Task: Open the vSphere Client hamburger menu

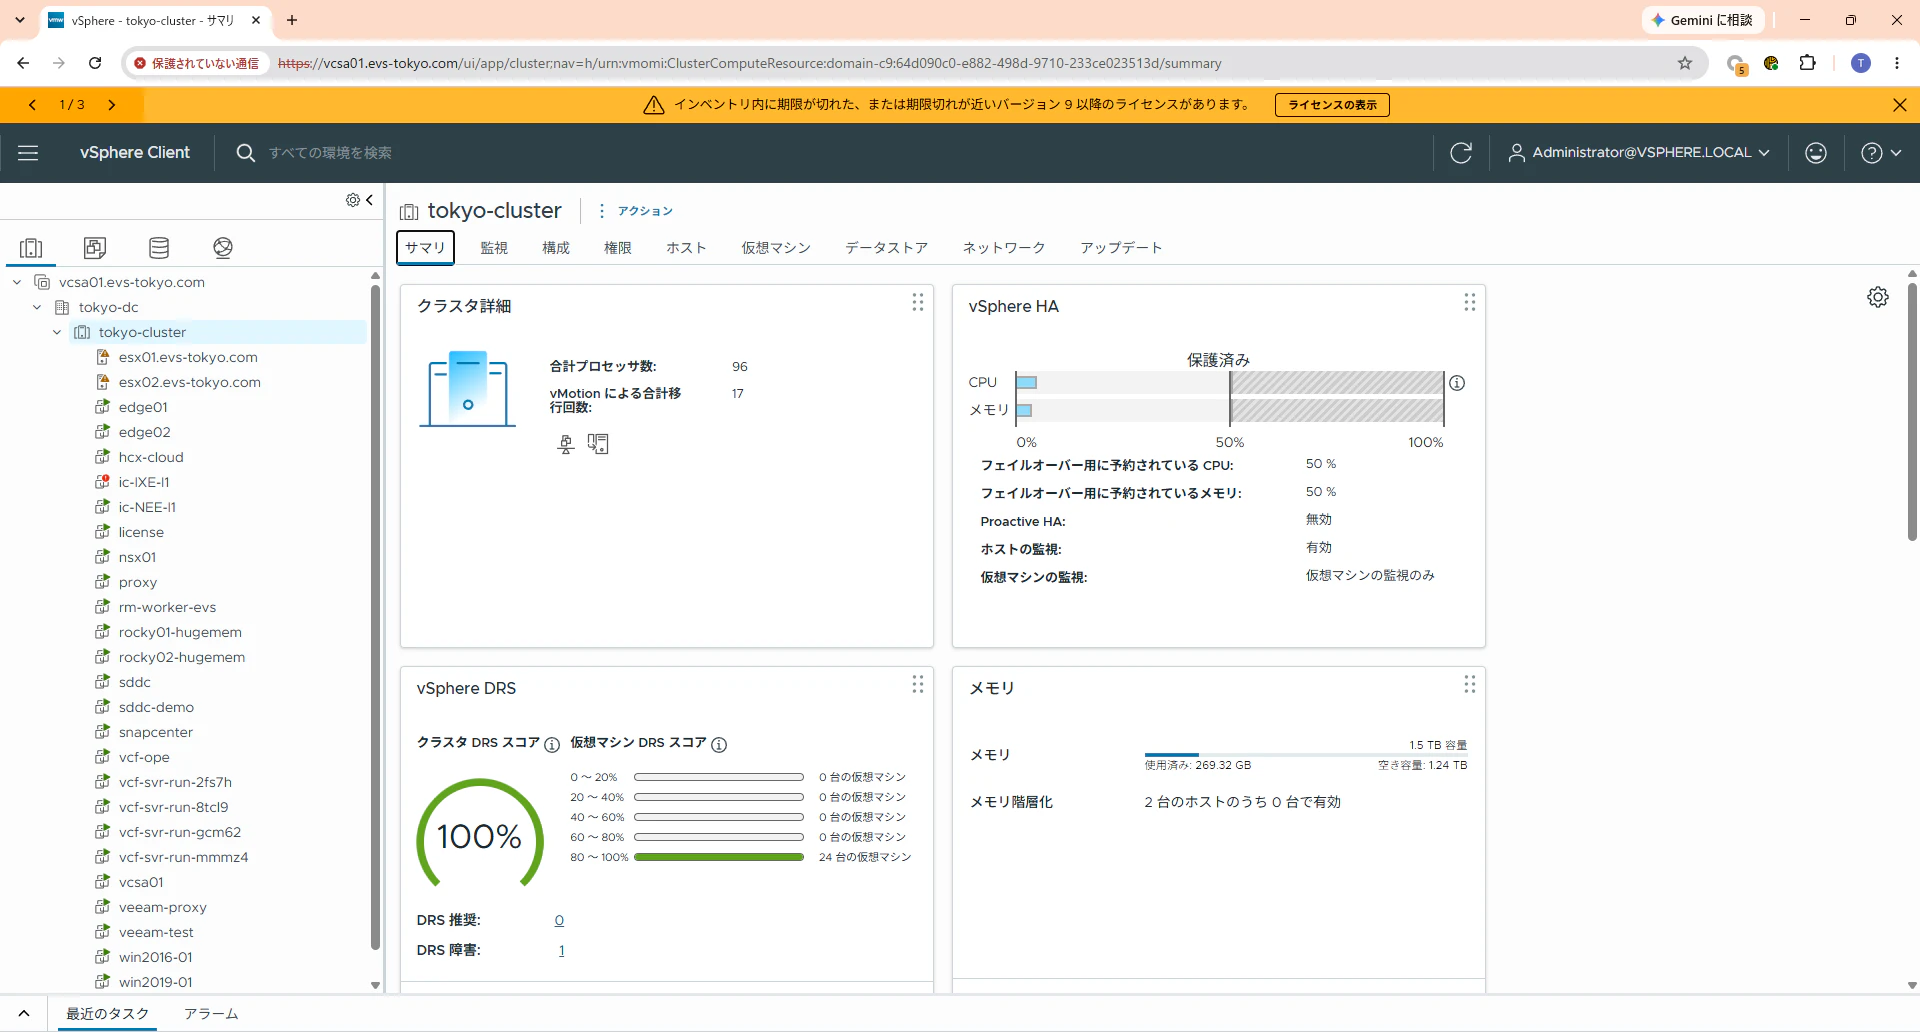Action: (28, 153)
